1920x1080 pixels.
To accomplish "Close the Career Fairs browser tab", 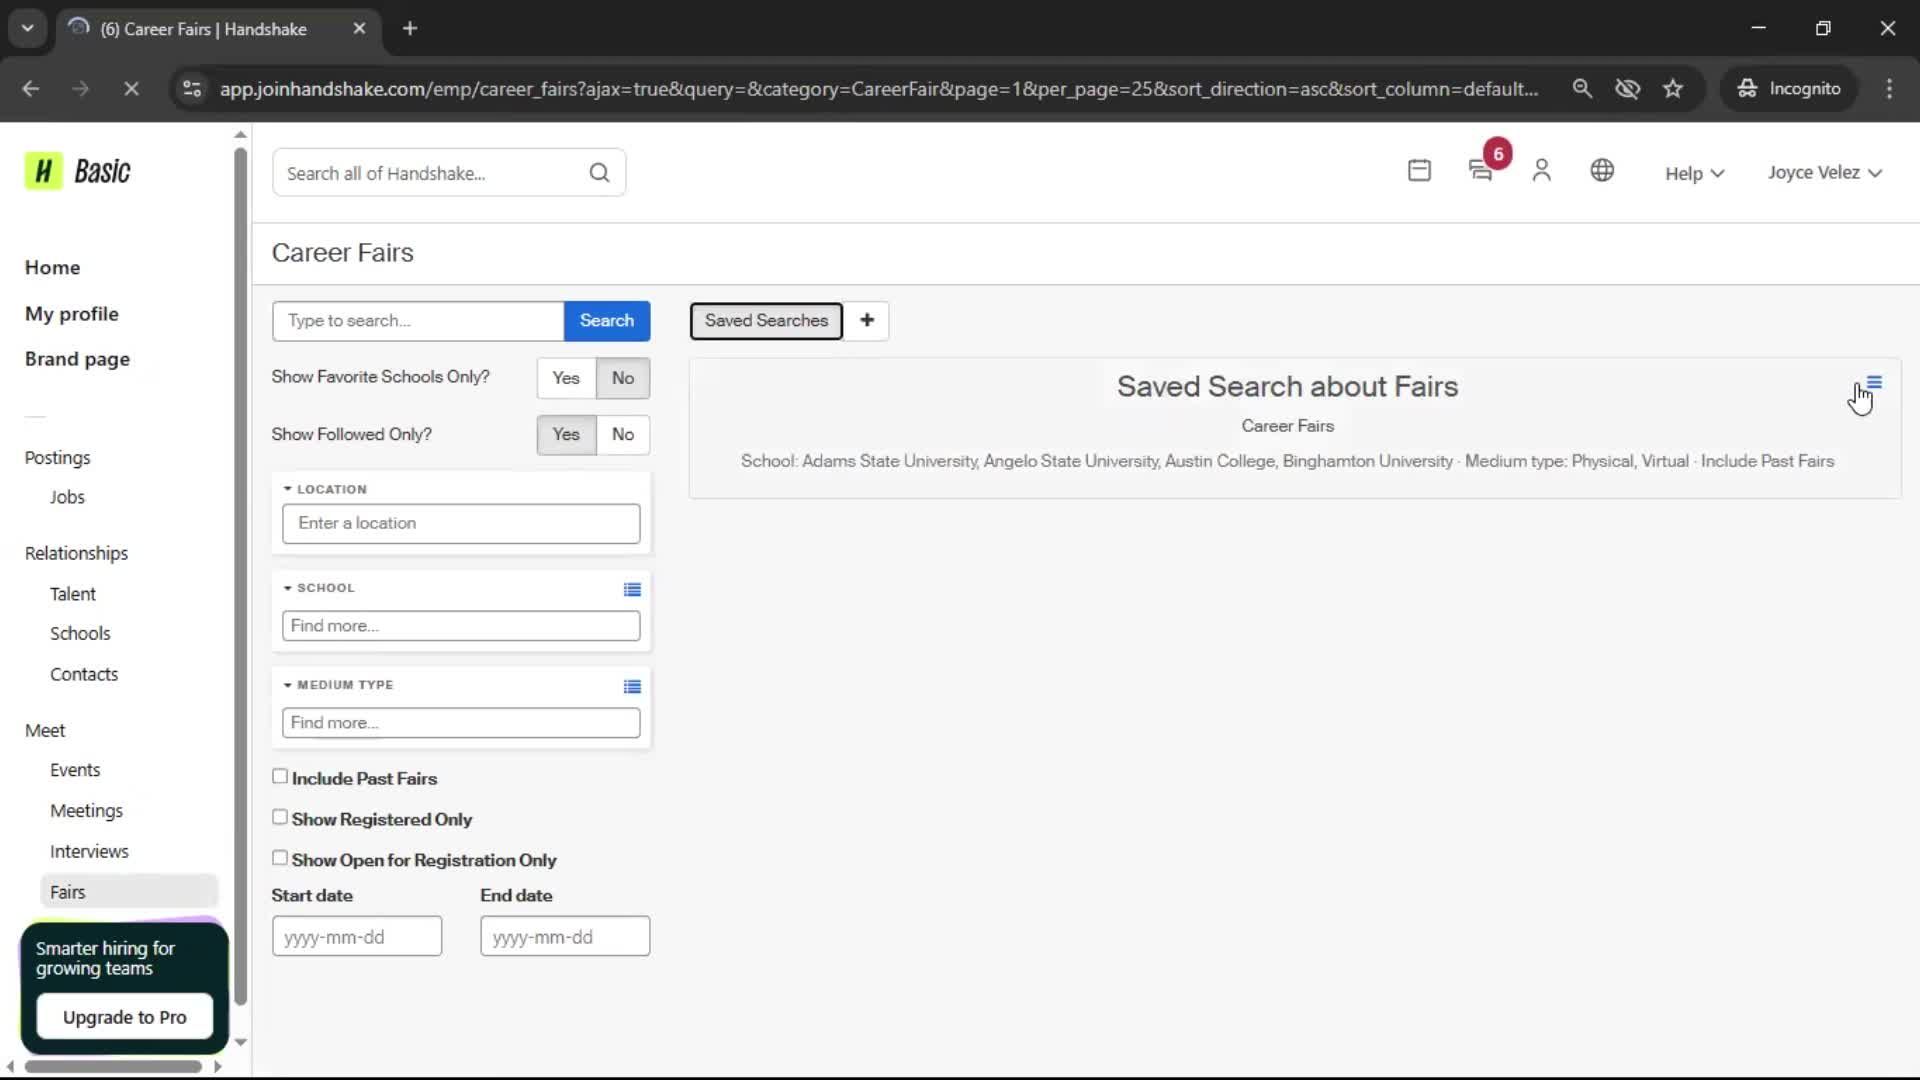I will 359,29.
